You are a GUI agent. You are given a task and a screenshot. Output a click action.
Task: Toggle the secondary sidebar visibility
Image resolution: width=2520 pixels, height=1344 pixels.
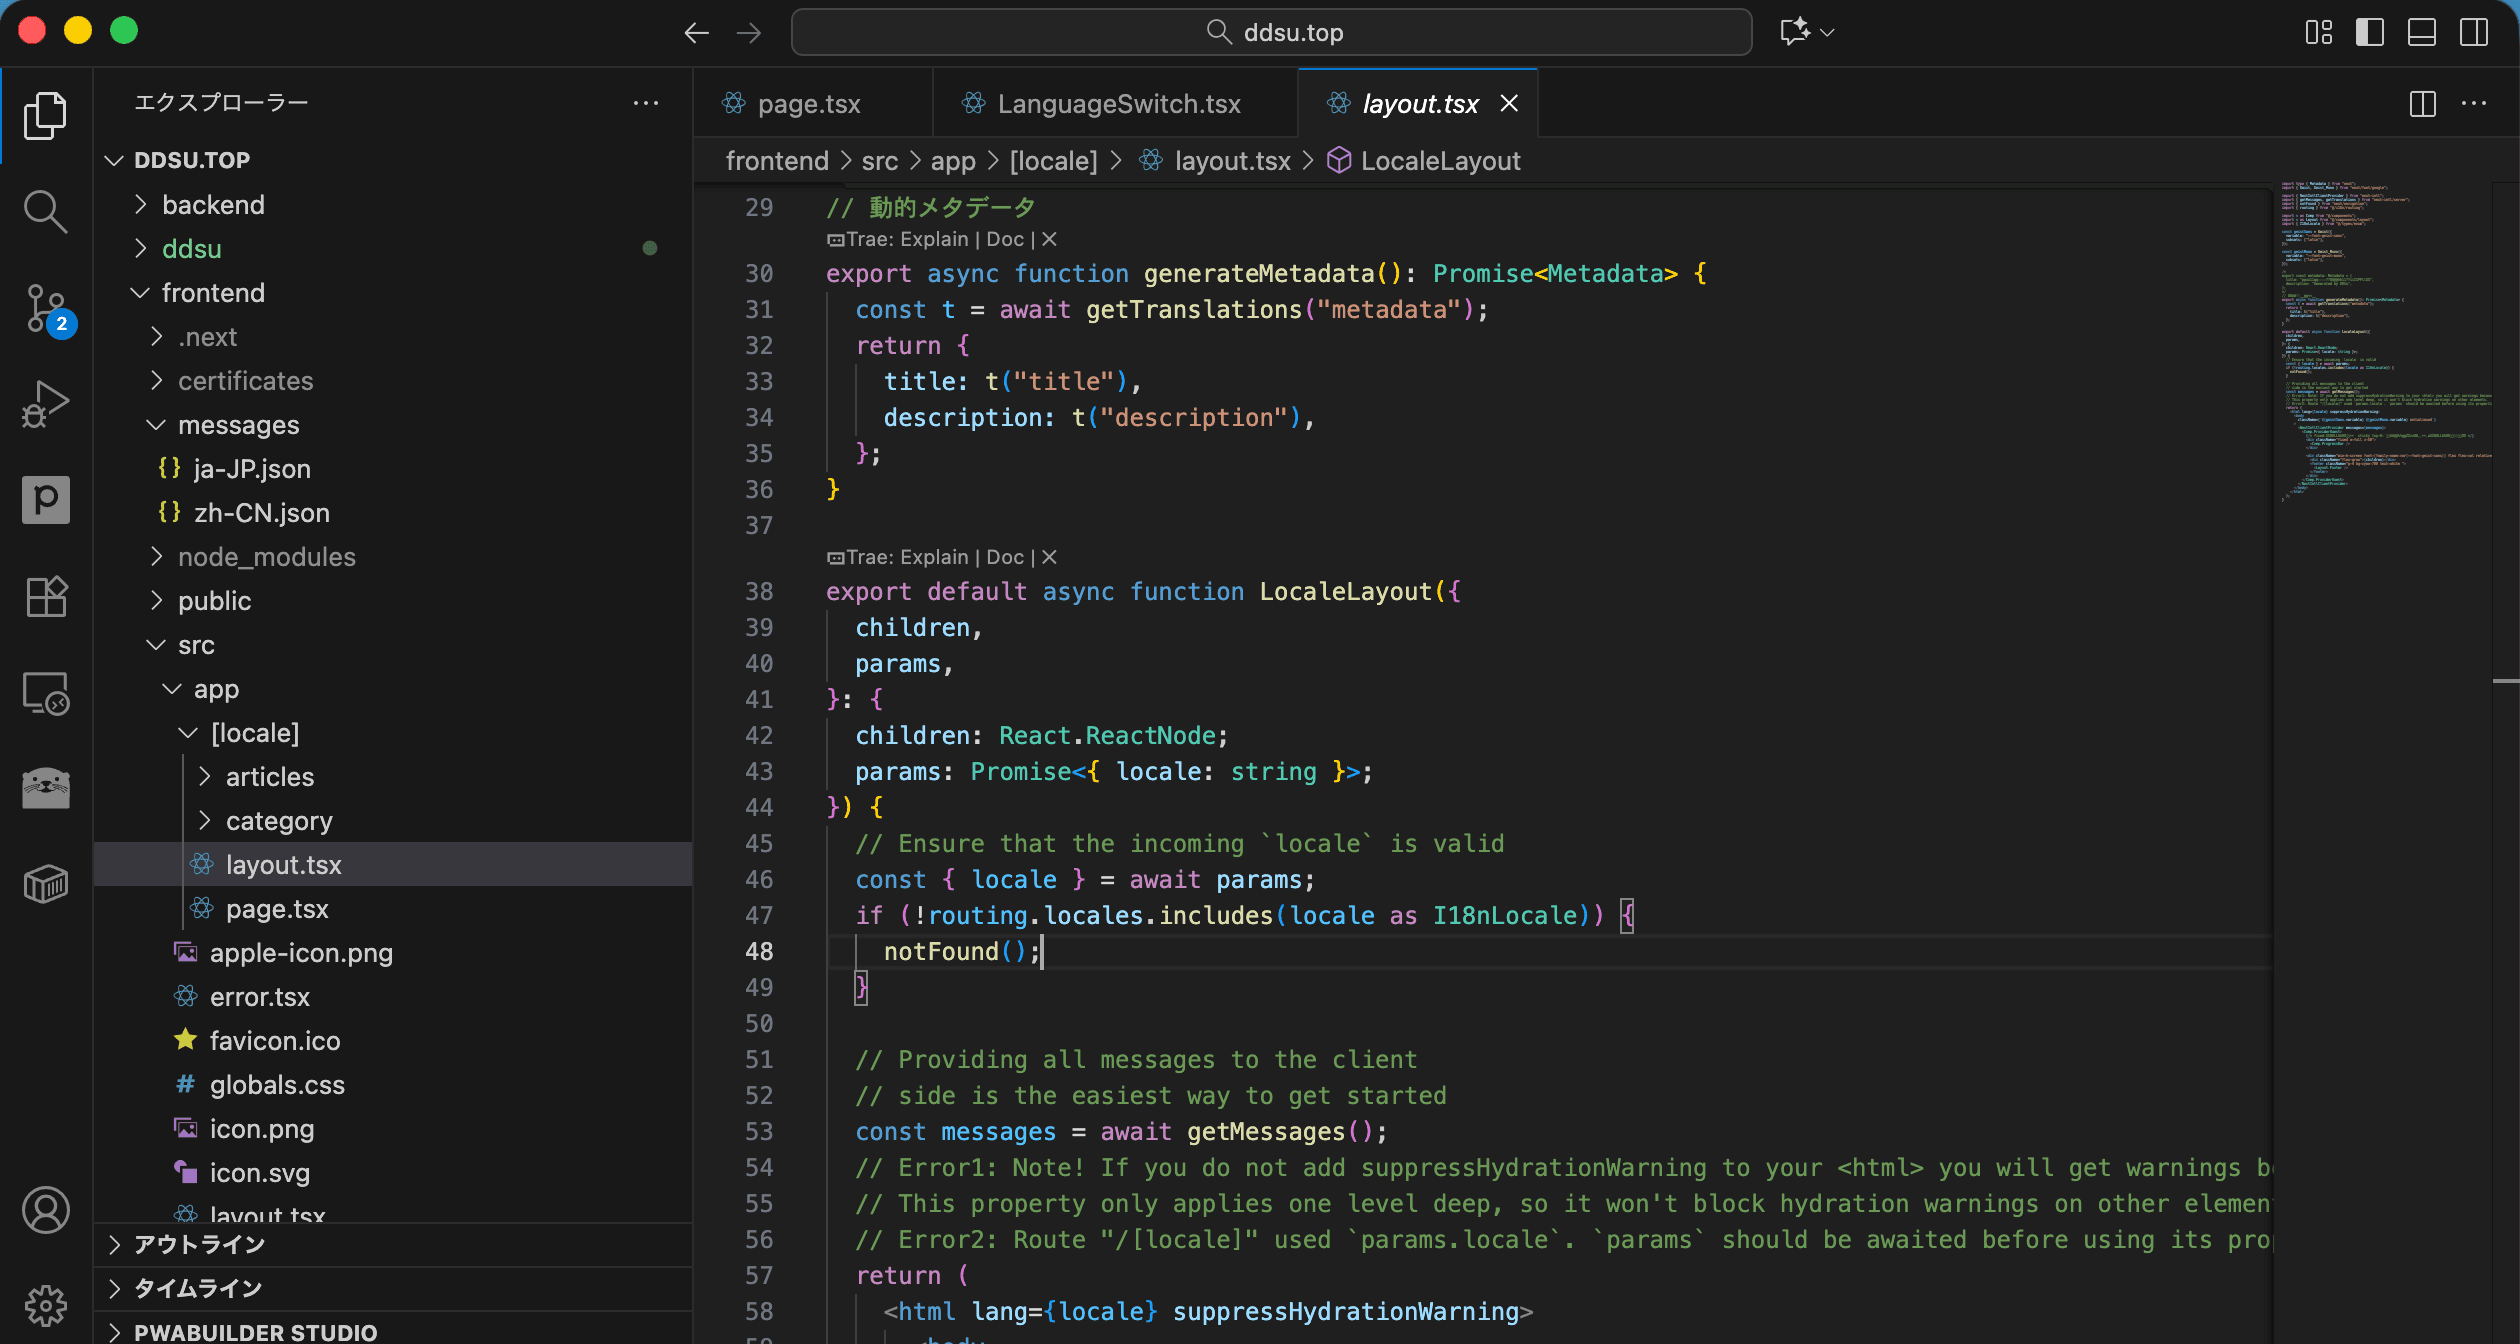2473,31
